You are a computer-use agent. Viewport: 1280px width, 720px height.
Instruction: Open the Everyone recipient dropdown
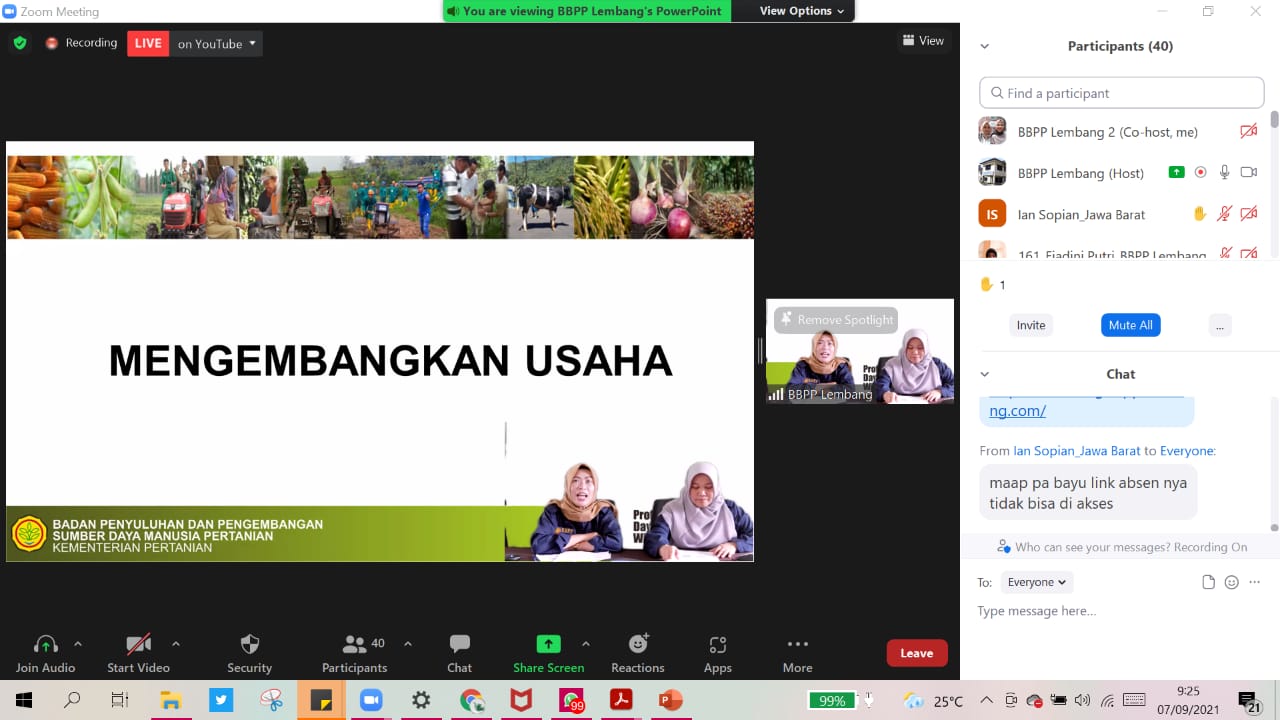pyautogui.click(x=1037, y=582)
